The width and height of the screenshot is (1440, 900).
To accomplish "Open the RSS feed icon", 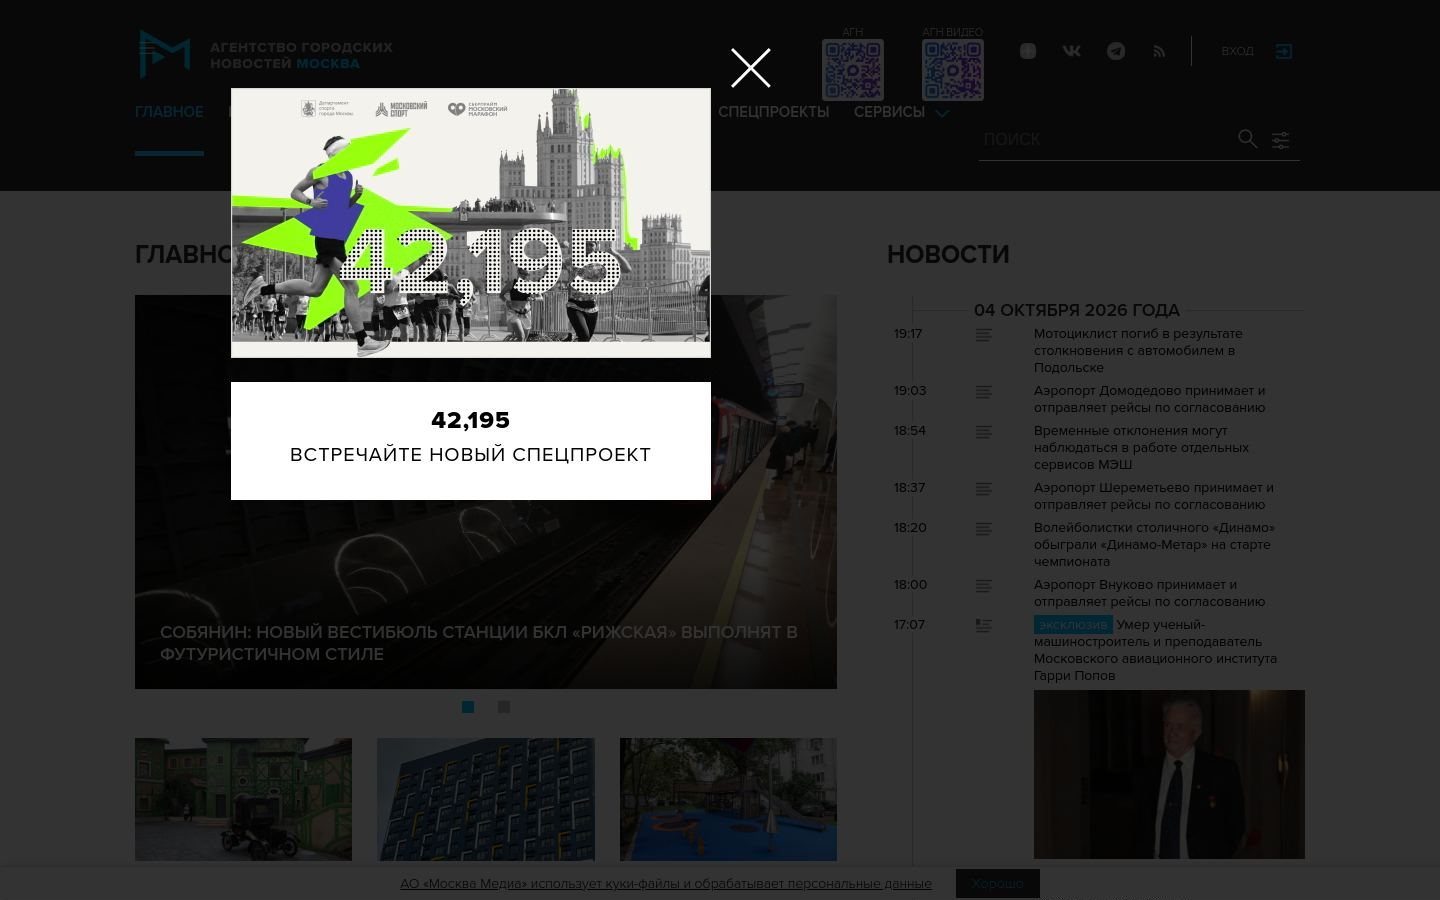I will pyautogui.click(x=1159, y=51).
